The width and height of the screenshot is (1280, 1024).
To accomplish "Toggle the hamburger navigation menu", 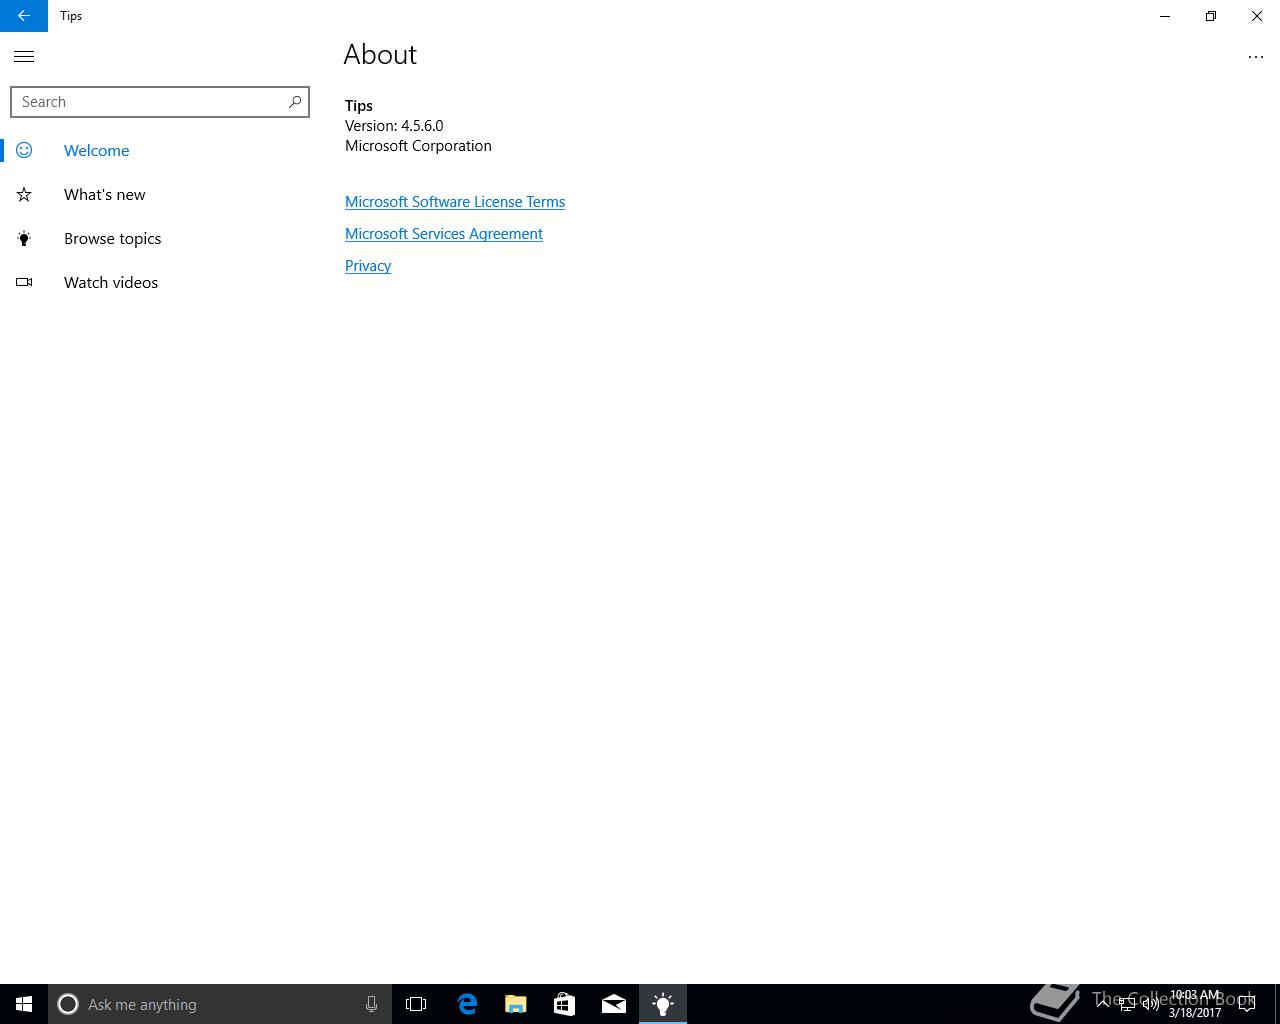I will pyautogui.click(x=24, y=57).
